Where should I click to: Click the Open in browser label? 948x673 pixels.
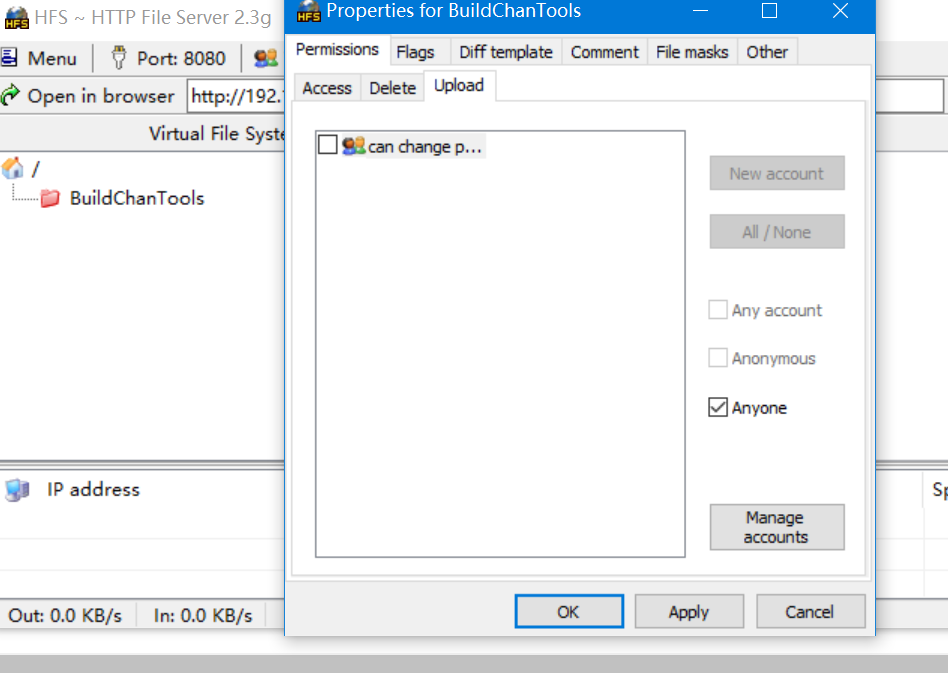(101, 96)
